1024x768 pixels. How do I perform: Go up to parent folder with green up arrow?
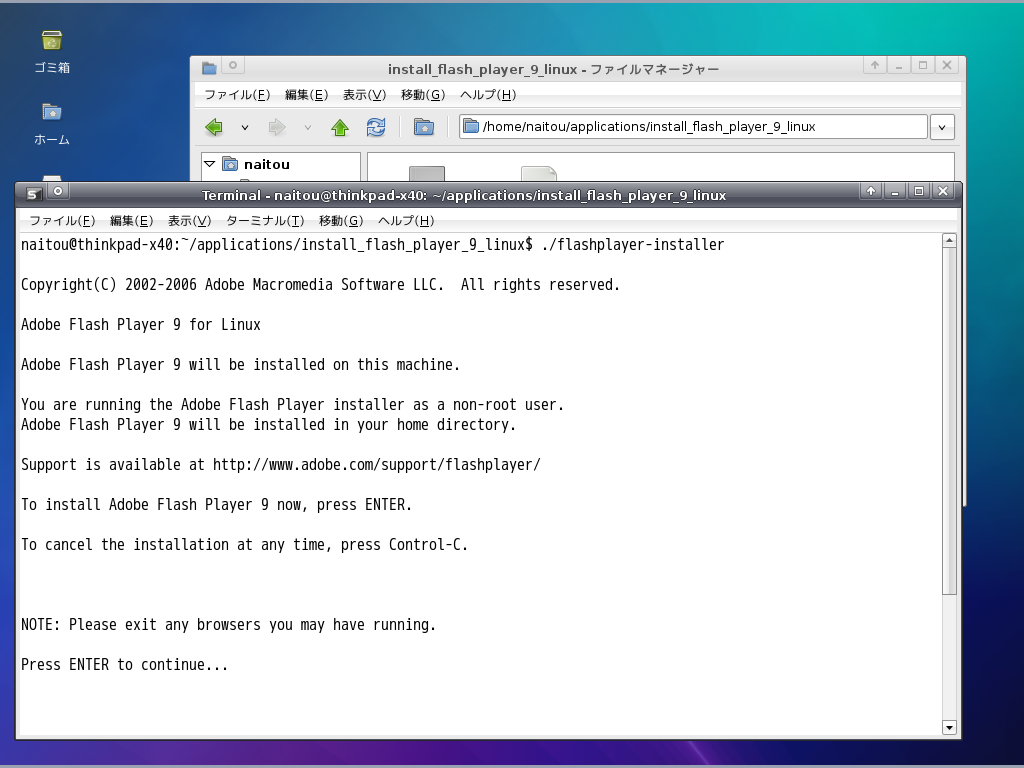pyautogui.click(x=340, y=127)
